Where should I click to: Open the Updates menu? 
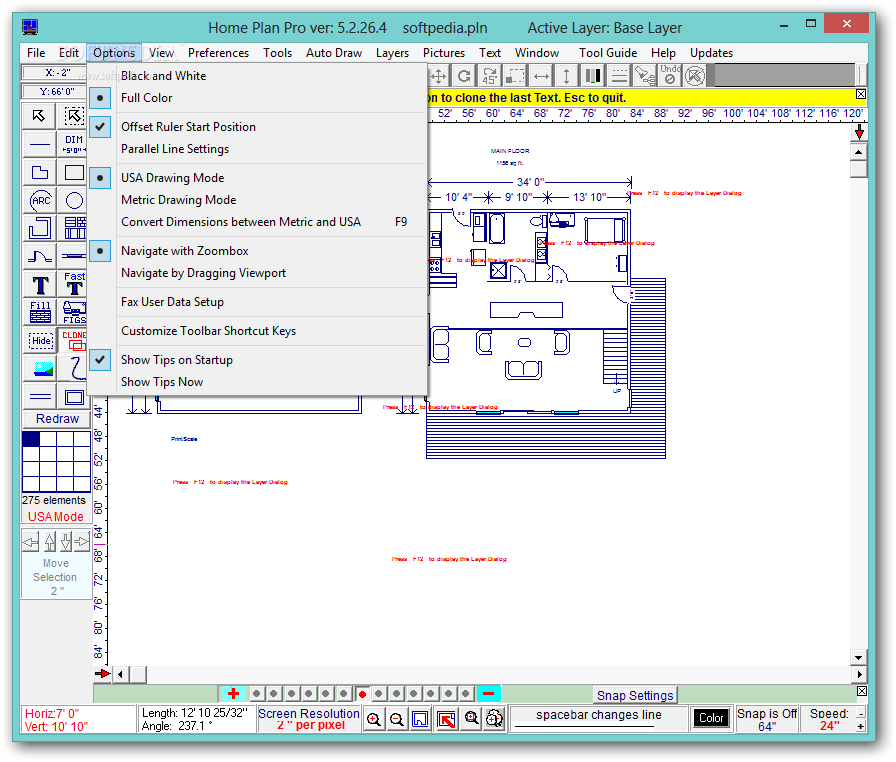711,53
